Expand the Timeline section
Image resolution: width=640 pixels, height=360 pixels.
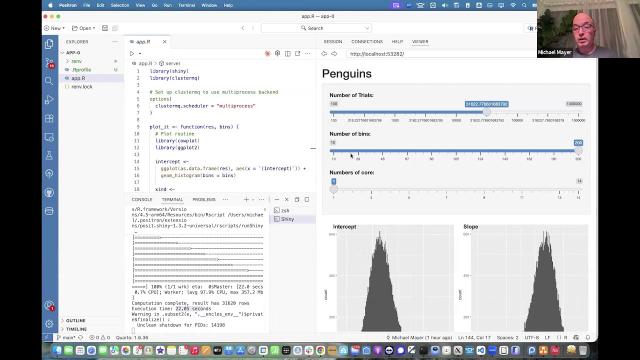click(76, 329)
